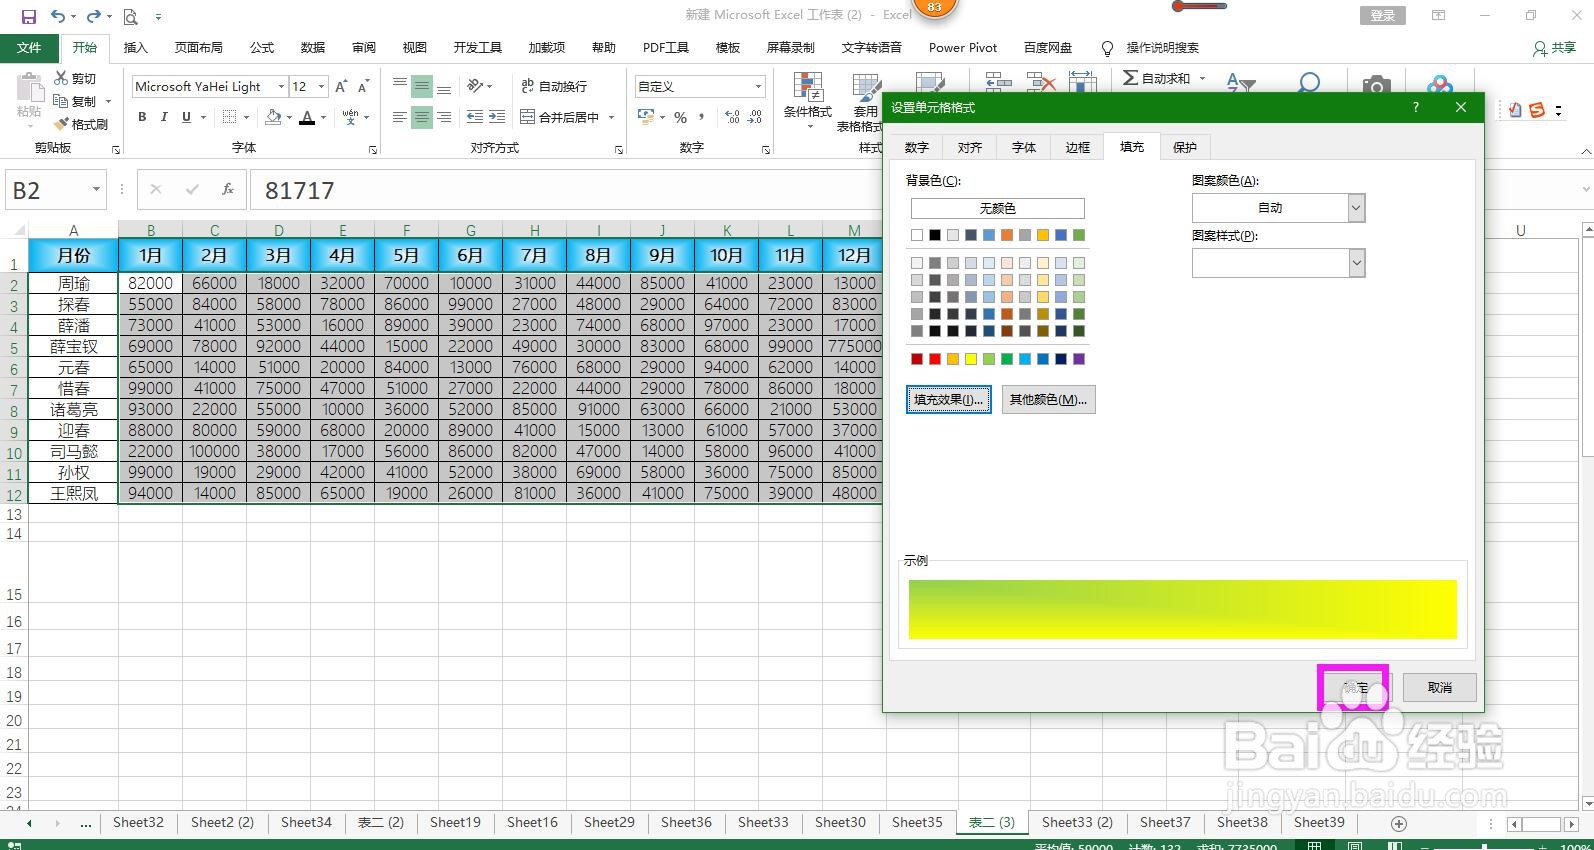
Task: Click the percent style icon
Action: pyautogui.click(x=680, y=117)
